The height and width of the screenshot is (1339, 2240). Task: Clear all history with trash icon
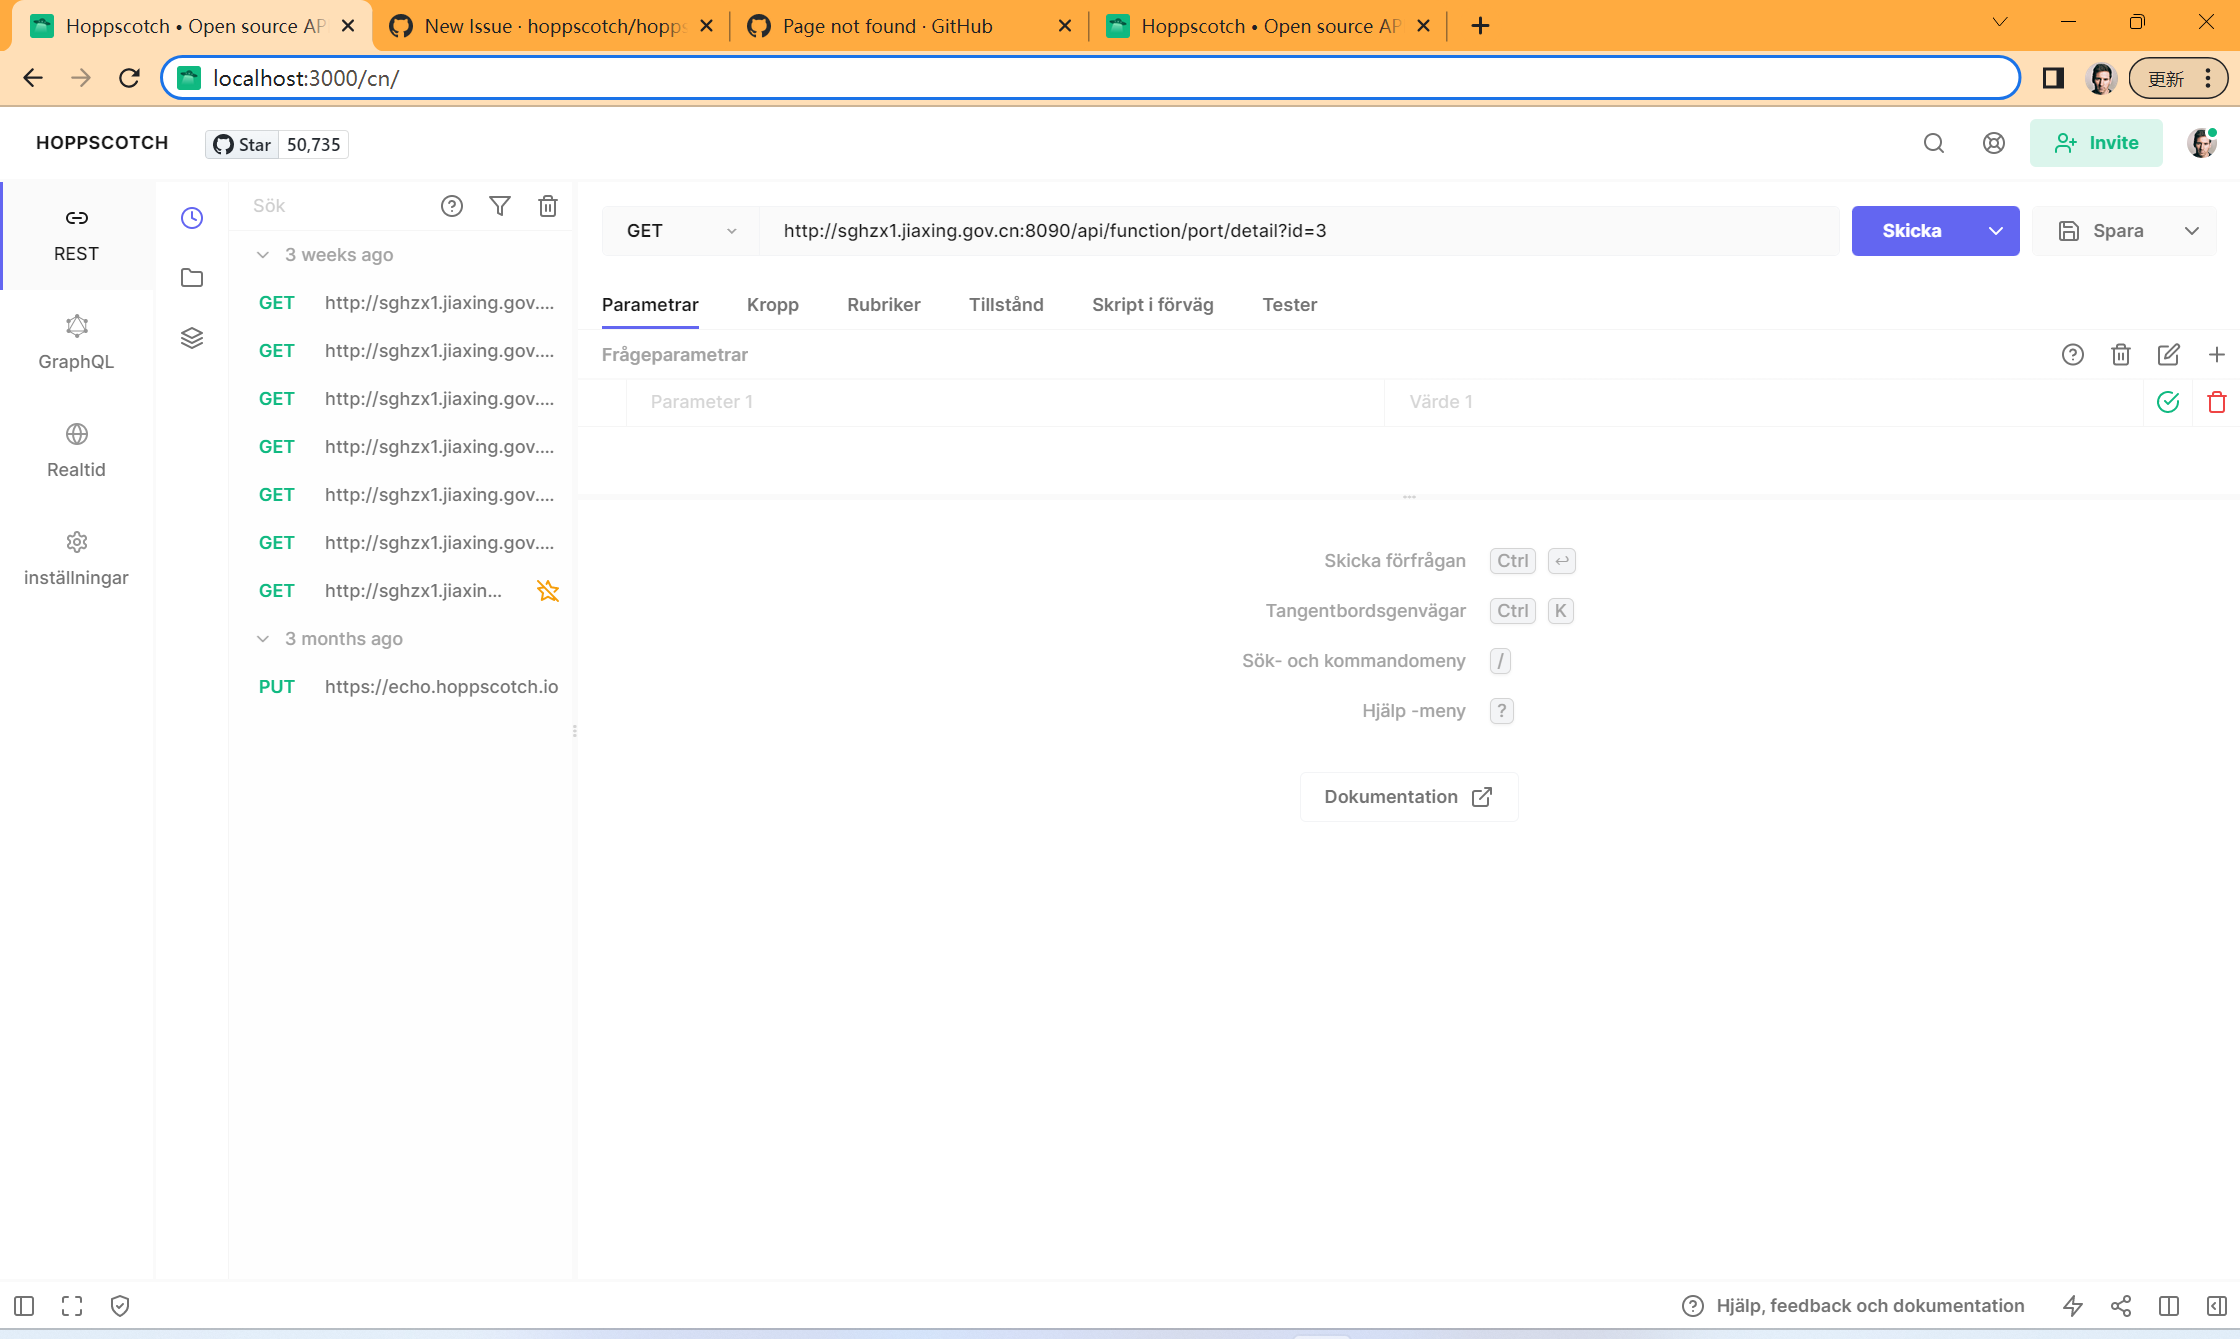pyautogui.click(x=548, y=206)
